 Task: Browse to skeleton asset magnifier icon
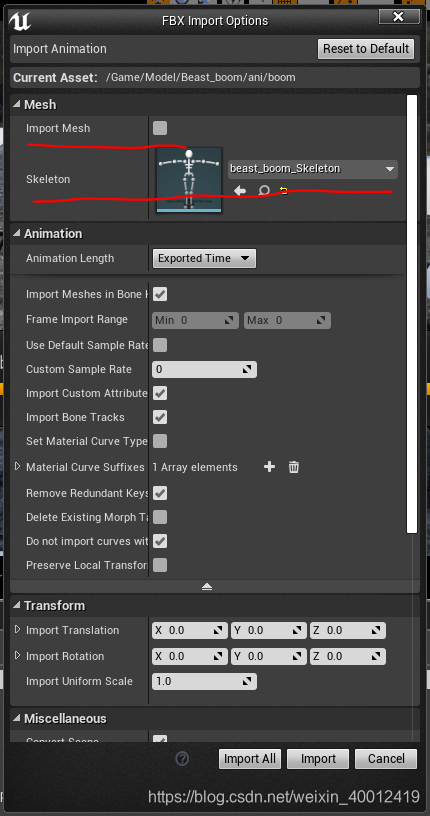coord(264,190)
